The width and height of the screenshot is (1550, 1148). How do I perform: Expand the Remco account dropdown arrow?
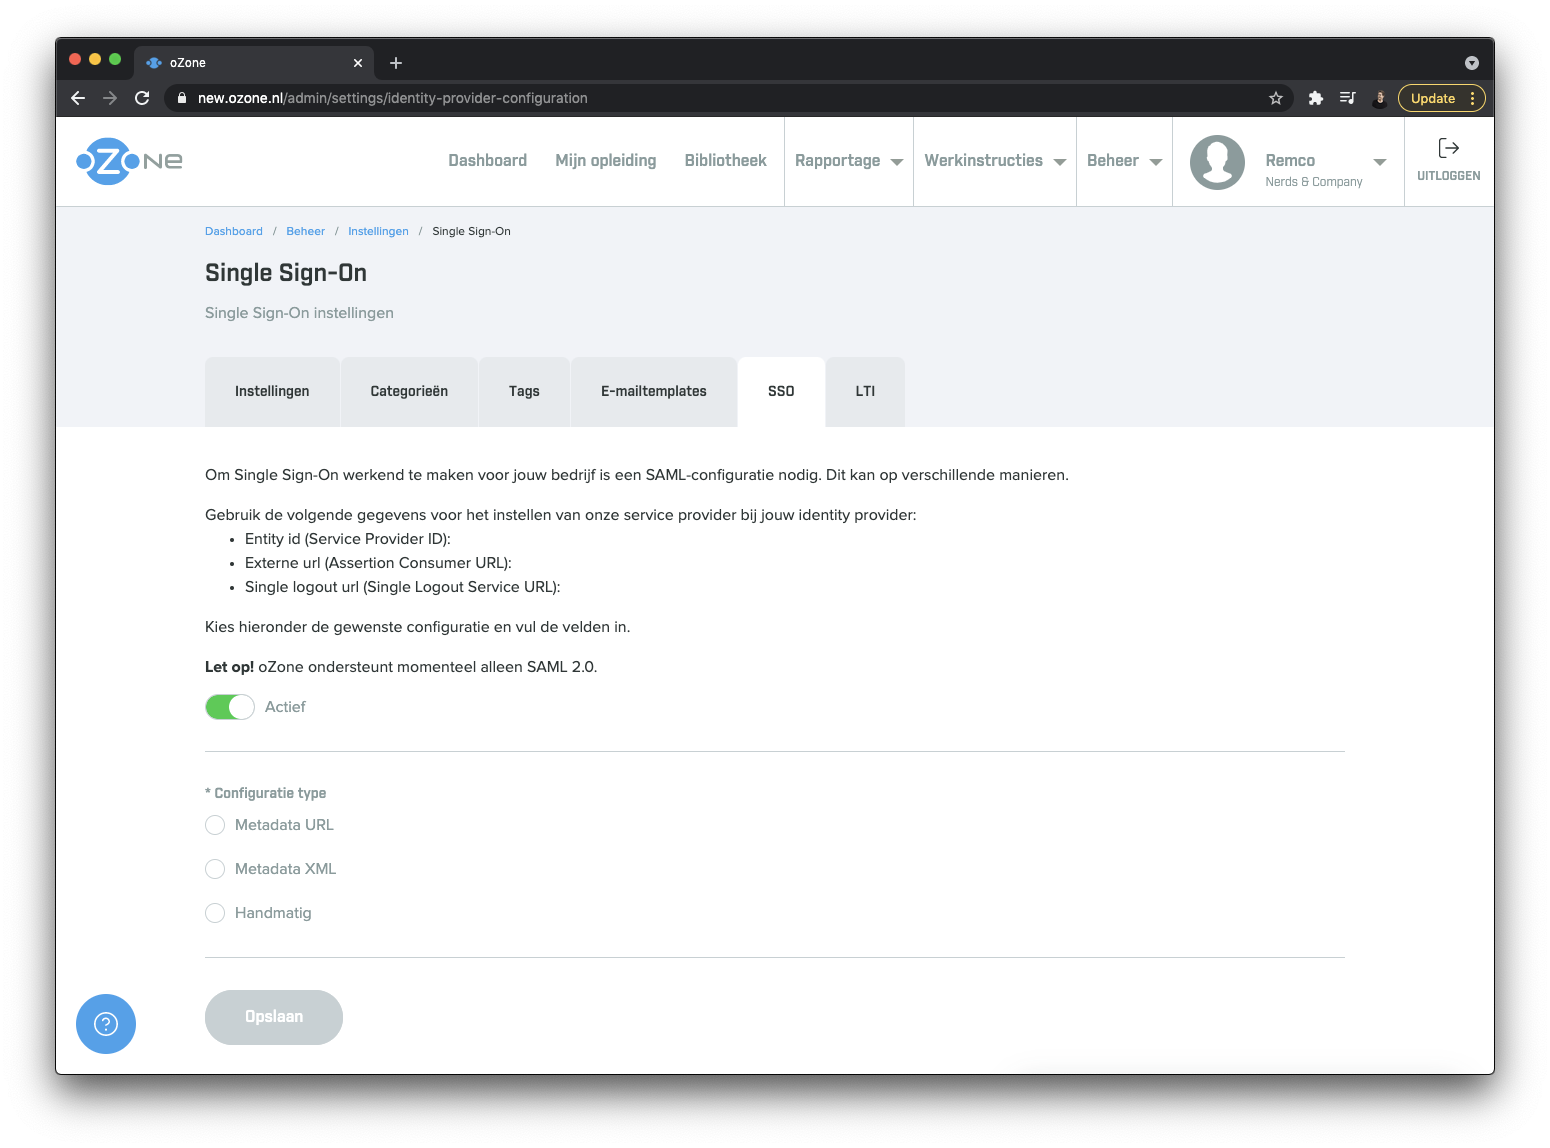pos(1380,161)
